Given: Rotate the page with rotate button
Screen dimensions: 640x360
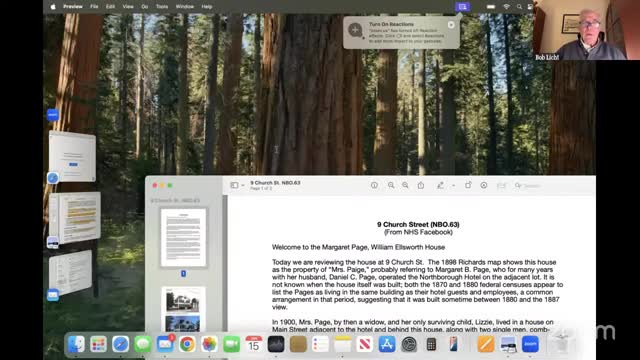Looking at the screenshot, I should tap(468, 185).
